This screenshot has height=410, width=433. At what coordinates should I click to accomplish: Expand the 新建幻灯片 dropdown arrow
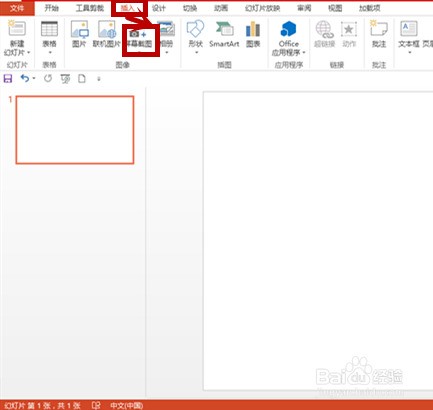(29, 53)
